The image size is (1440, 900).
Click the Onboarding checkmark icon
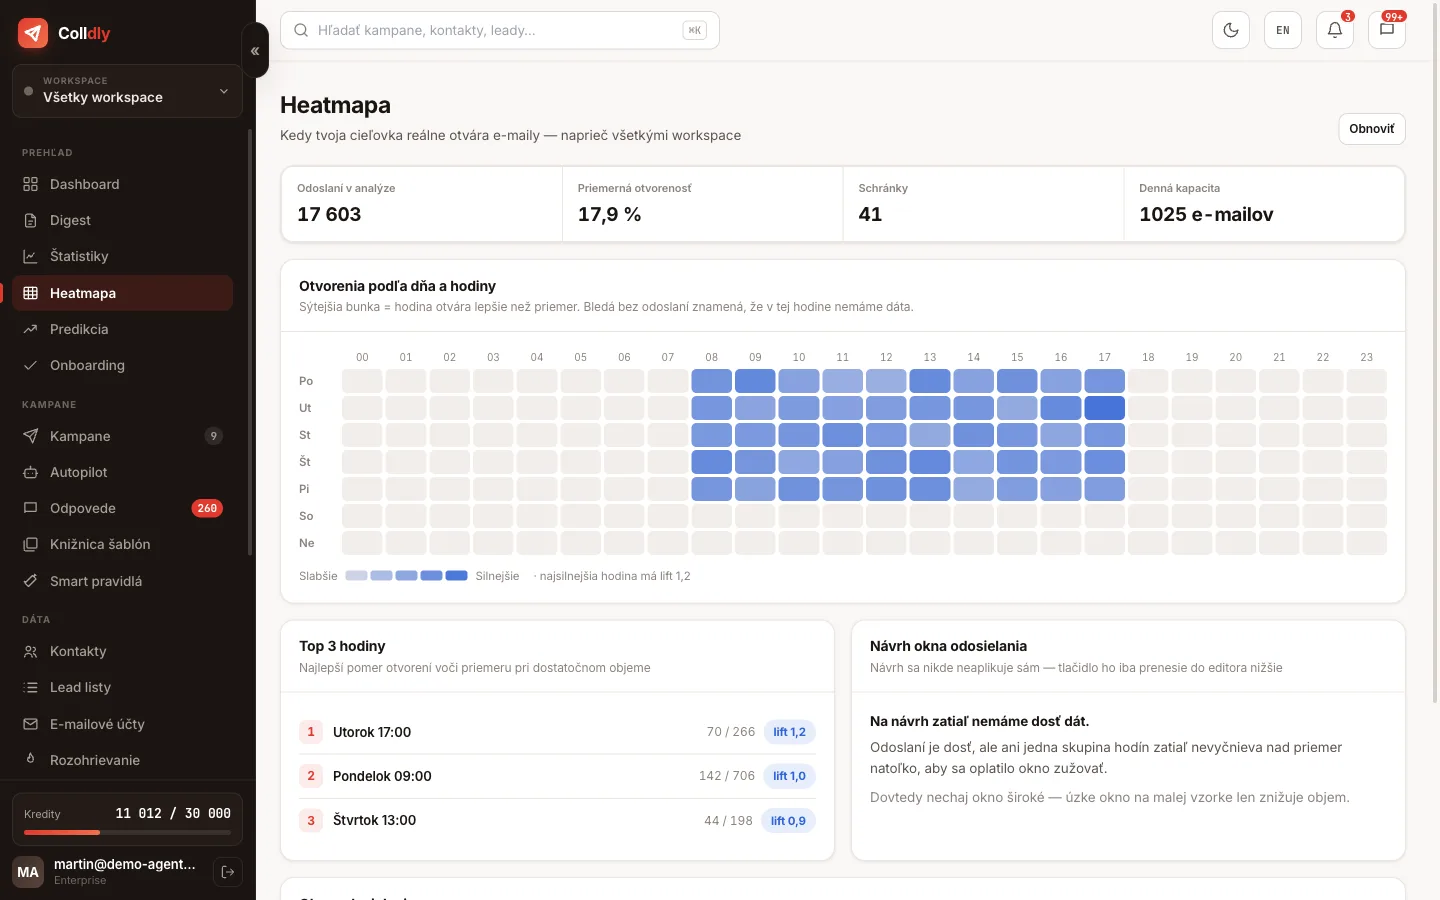[30, 365]
